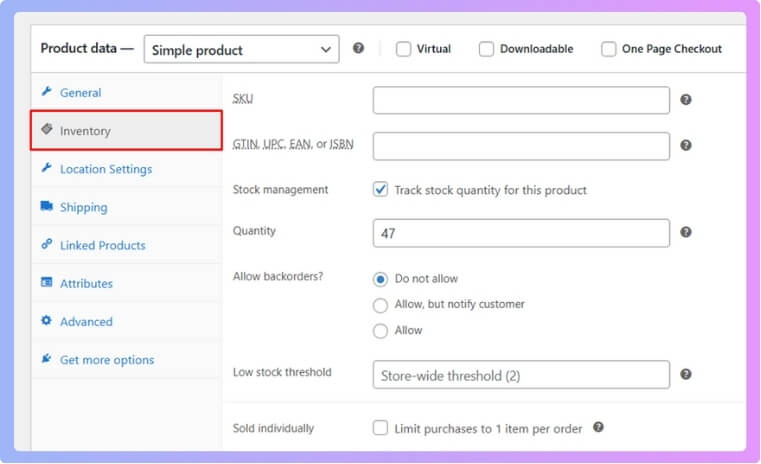
Task: Click the list icon beside Attributes
Action: (x=47, y=282)
